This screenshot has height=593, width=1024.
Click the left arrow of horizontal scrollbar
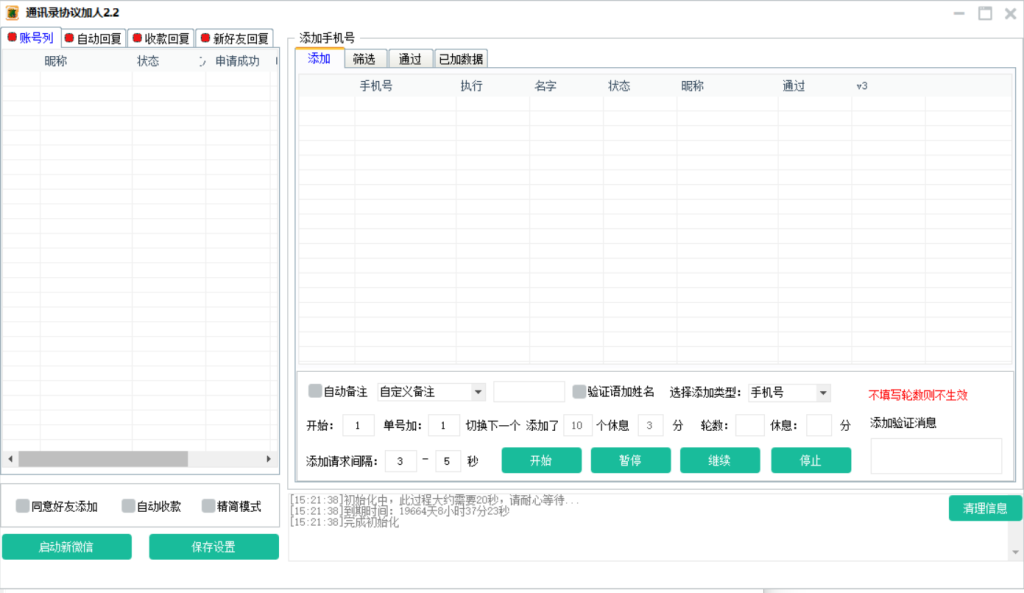click(11, 459)
